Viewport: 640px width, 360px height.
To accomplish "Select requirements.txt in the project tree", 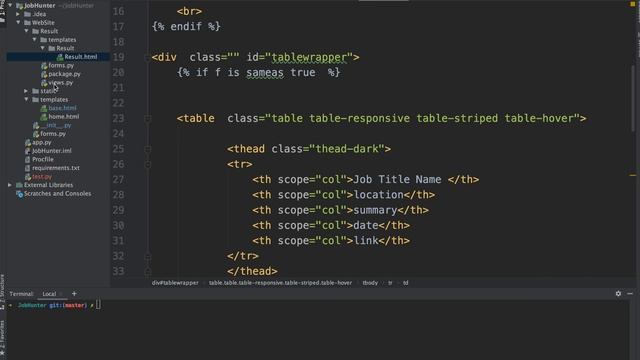I will coord(56,168).
